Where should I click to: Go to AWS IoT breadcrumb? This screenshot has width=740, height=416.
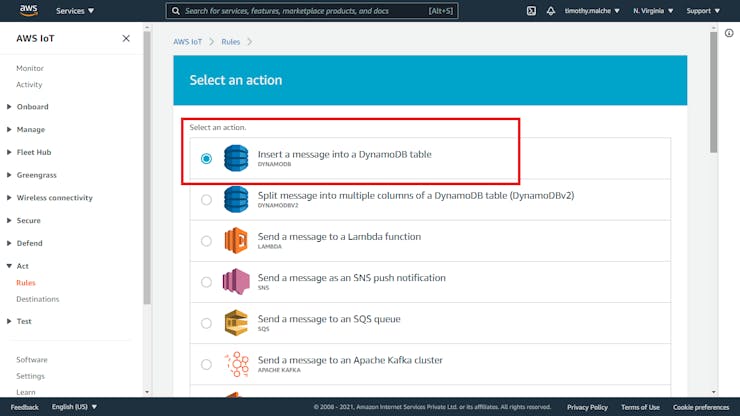click(x=187, y=42)
